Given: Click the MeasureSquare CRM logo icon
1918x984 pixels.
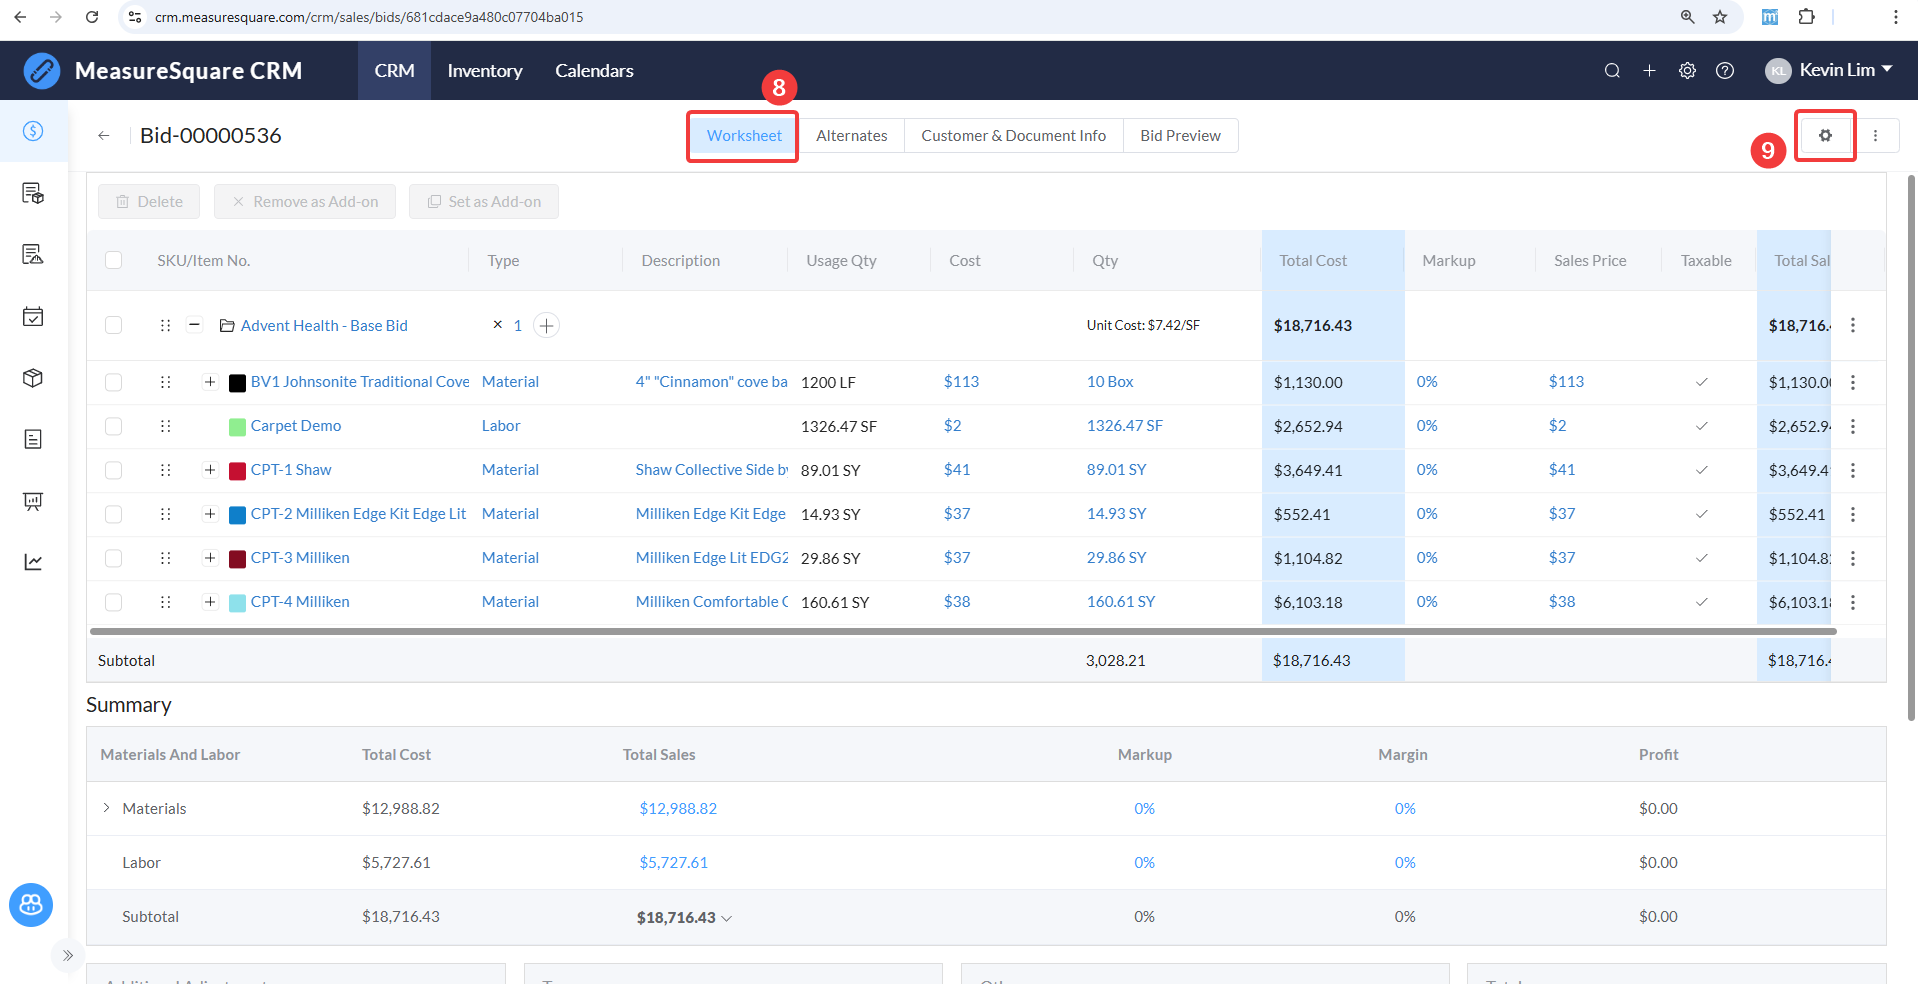Looking at the screenshot, I should [x=42, y=71].
